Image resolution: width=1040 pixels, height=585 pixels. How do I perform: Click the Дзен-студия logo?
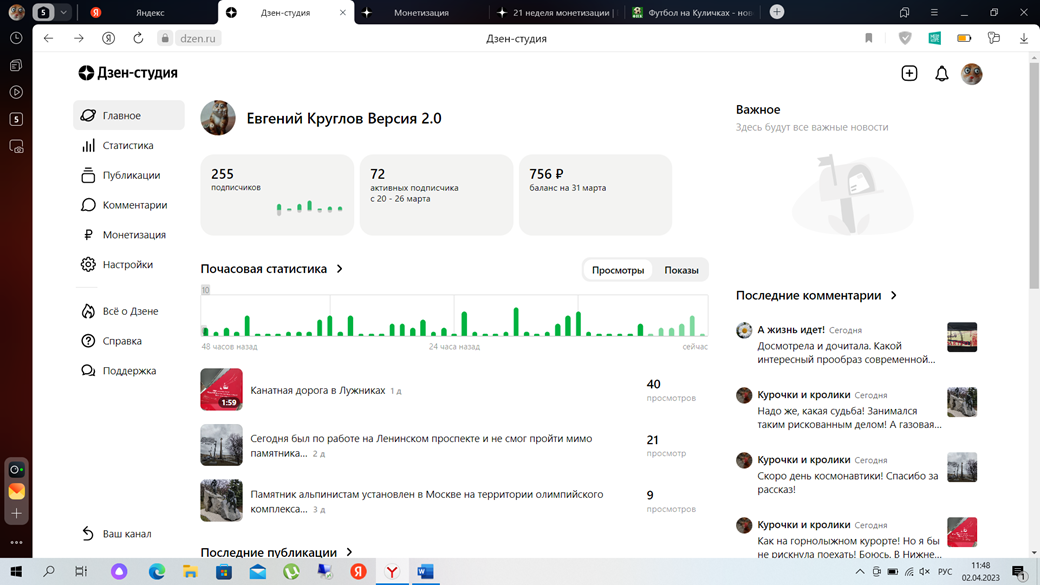click(128, 73)
